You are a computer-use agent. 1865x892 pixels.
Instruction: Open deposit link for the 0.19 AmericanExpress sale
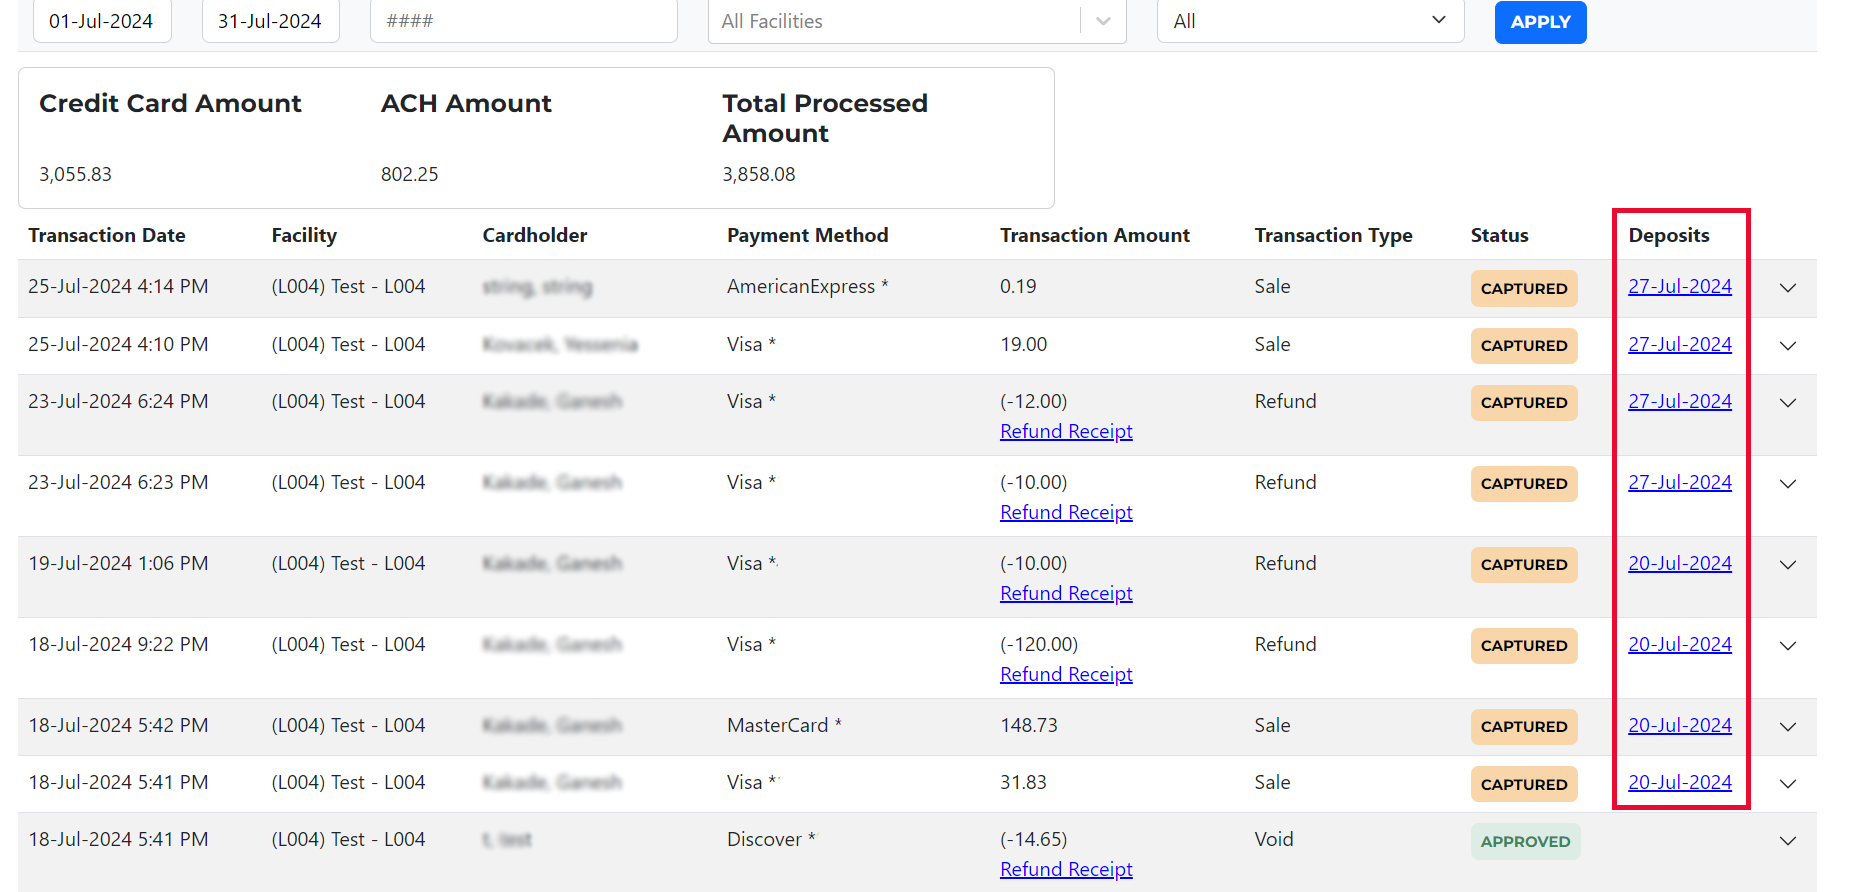coord(1680,287)
